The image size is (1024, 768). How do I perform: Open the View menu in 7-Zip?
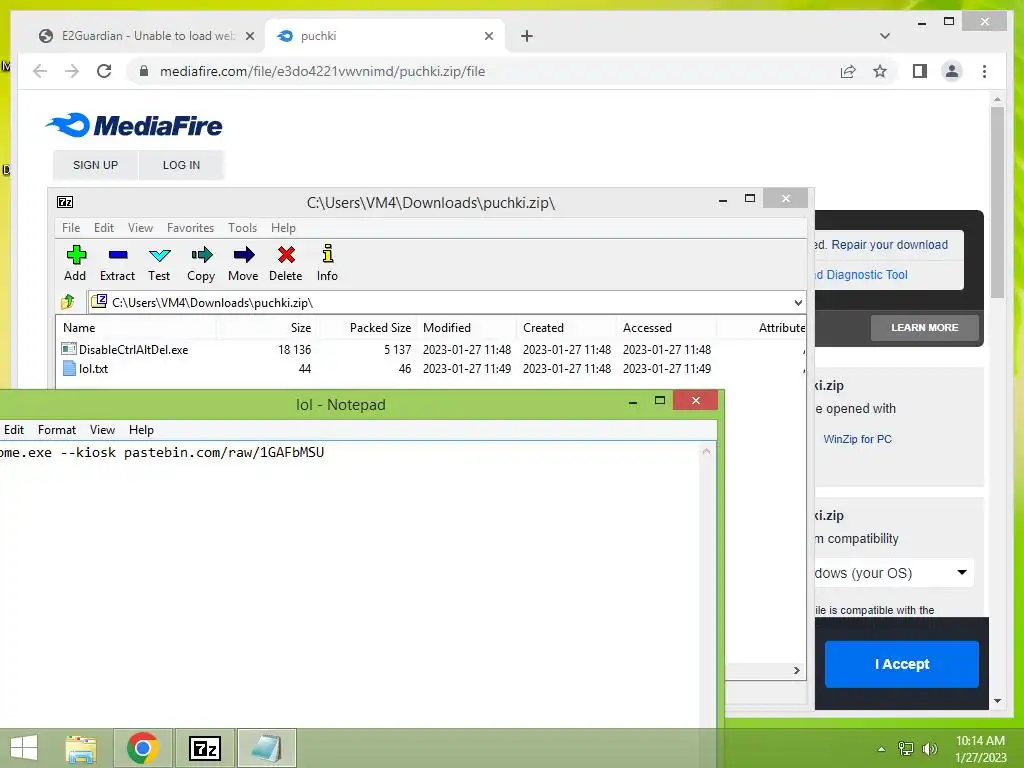(140, 227)
